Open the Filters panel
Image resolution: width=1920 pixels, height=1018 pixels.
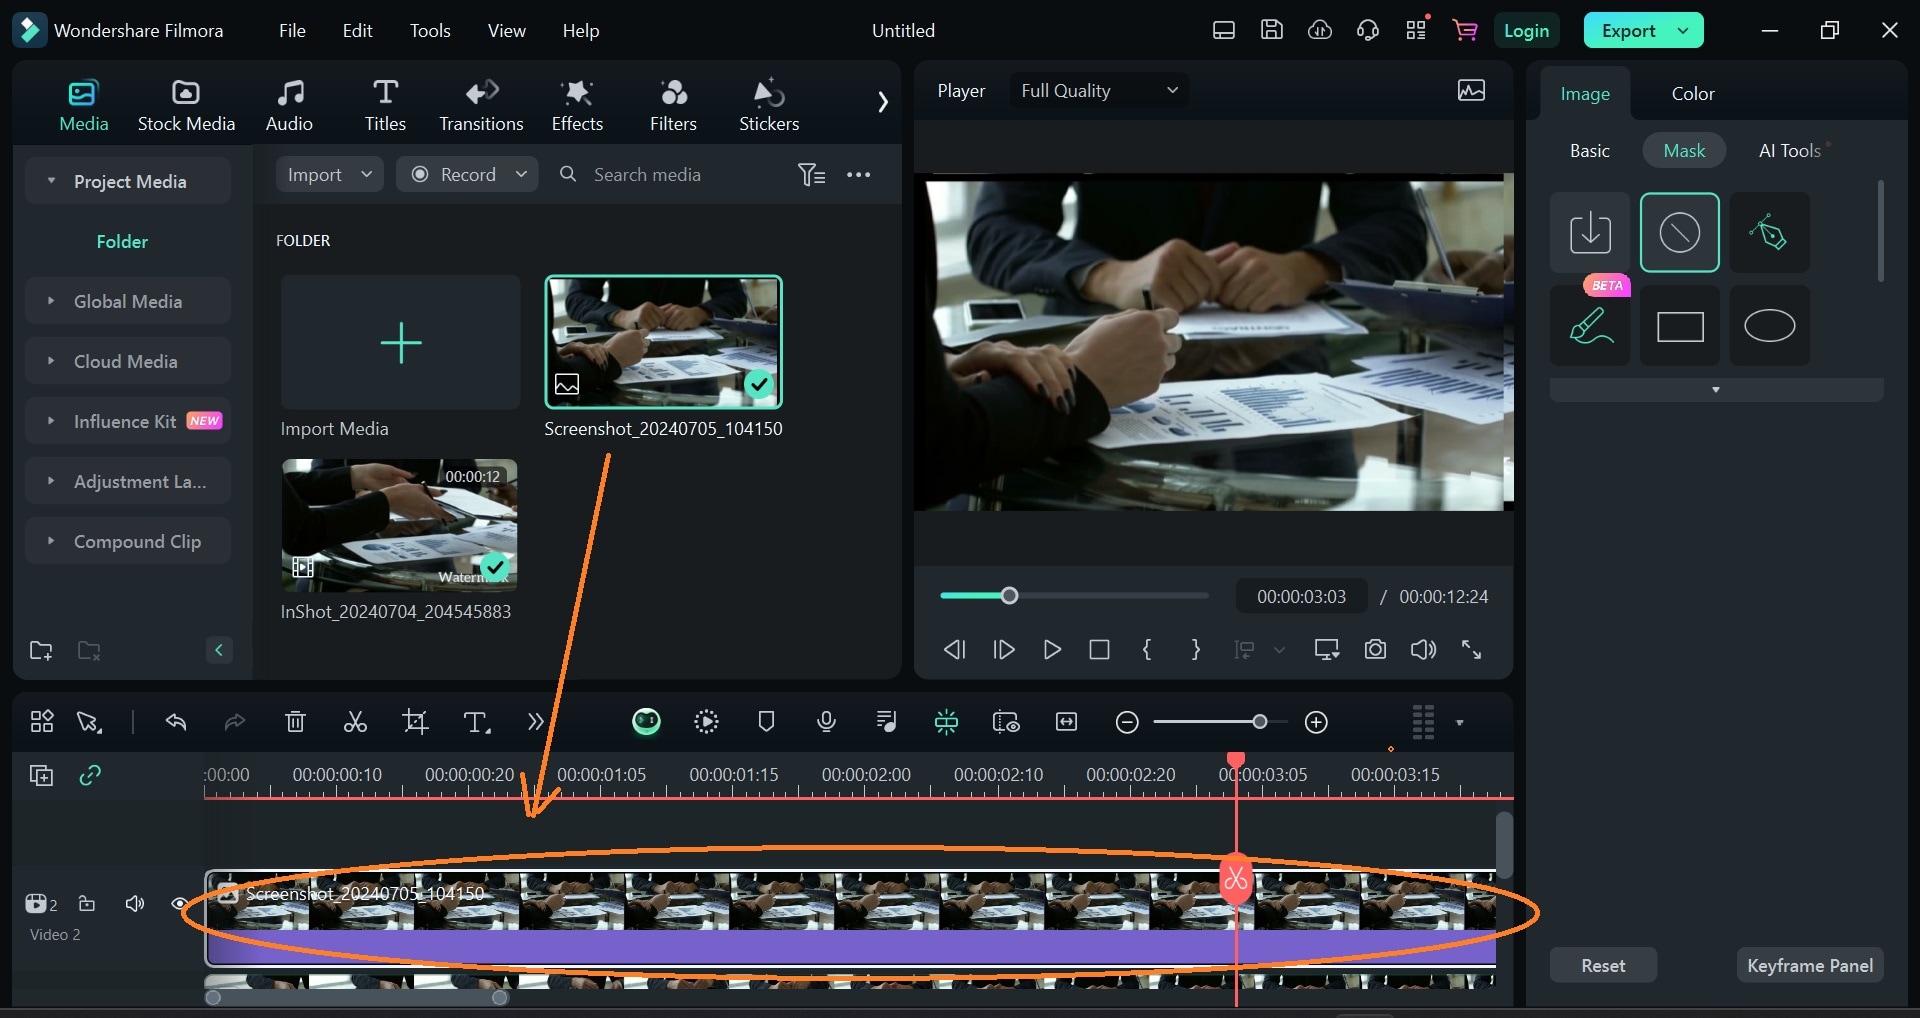(673, 105)
